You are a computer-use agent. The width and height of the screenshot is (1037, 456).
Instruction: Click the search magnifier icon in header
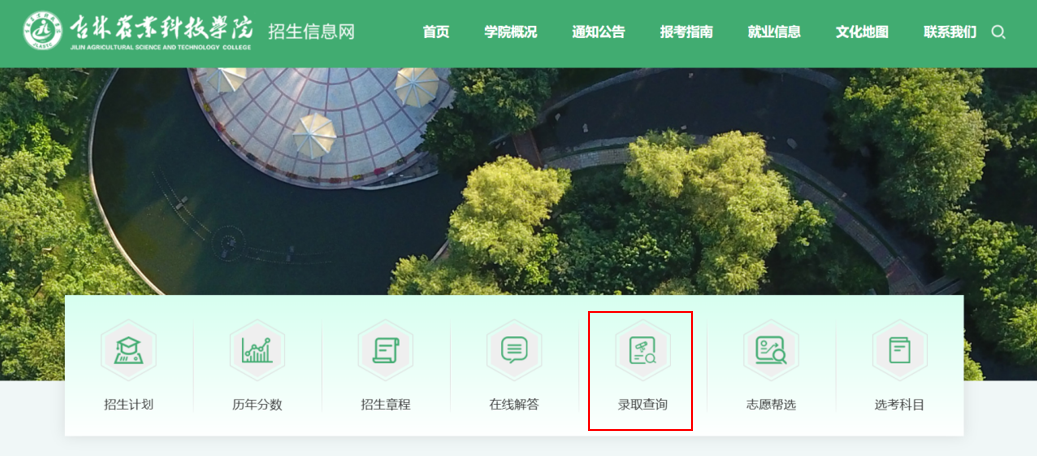click(999, 32)
